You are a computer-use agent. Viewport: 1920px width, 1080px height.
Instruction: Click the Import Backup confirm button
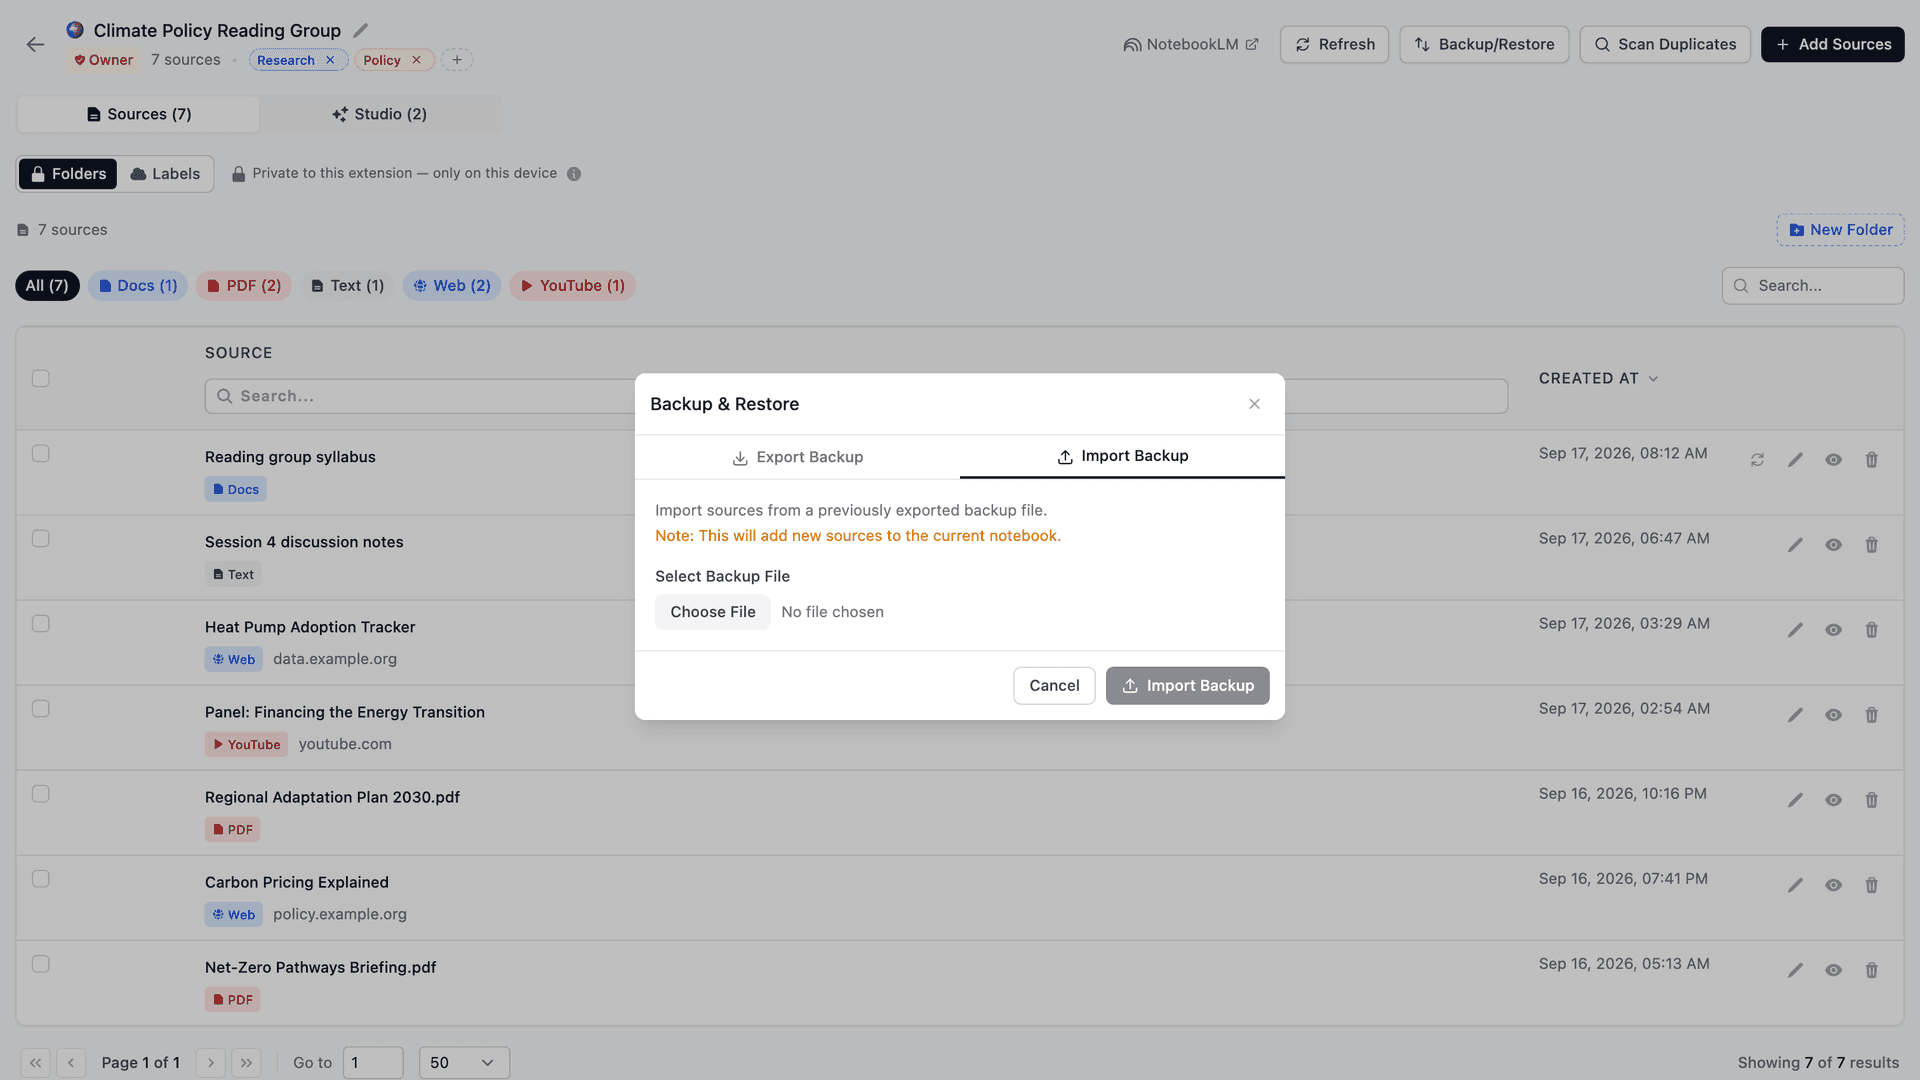click(x=1187, y=686)
